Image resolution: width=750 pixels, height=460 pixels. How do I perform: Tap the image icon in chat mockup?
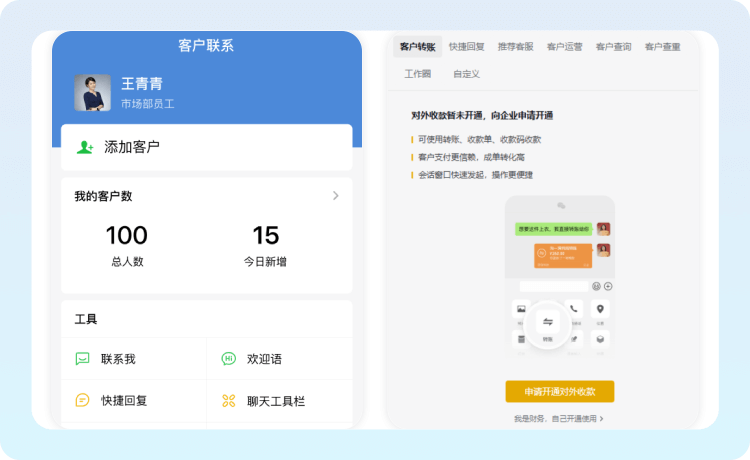(x=521, y=310)
